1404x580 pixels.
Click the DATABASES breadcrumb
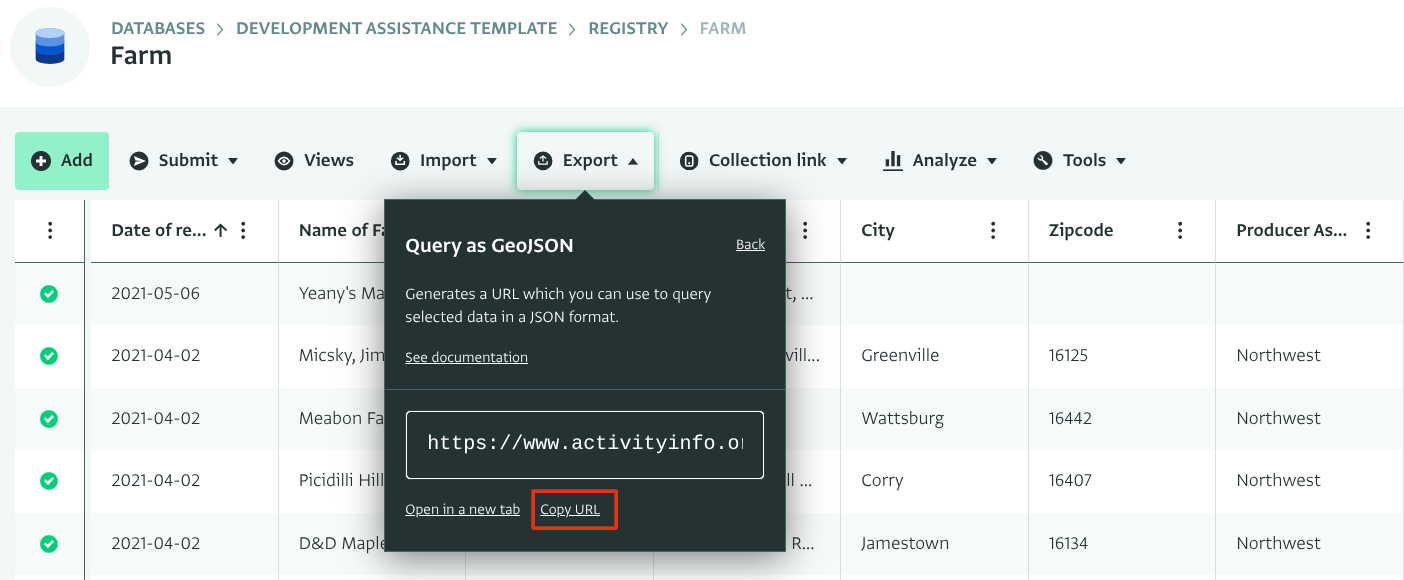pos(158,28)
